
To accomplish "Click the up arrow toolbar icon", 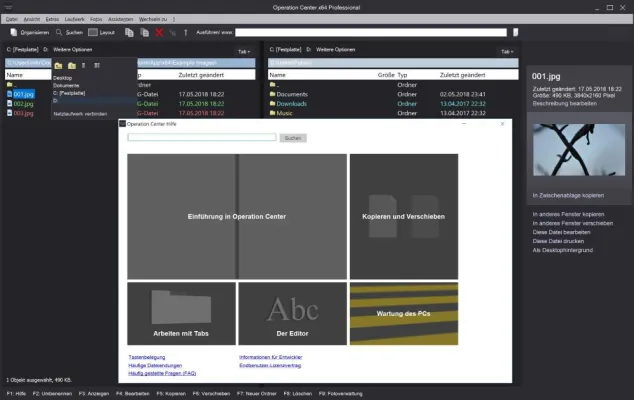I will coord(186,32).
